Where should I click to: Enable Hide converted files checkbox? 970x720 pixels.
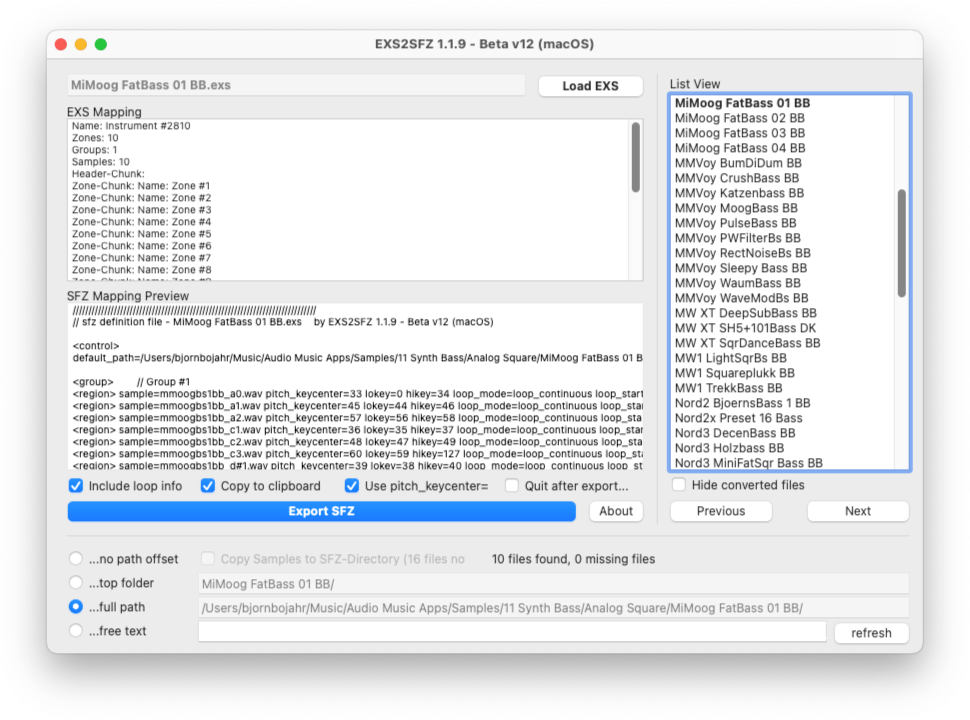coord(679,485)
